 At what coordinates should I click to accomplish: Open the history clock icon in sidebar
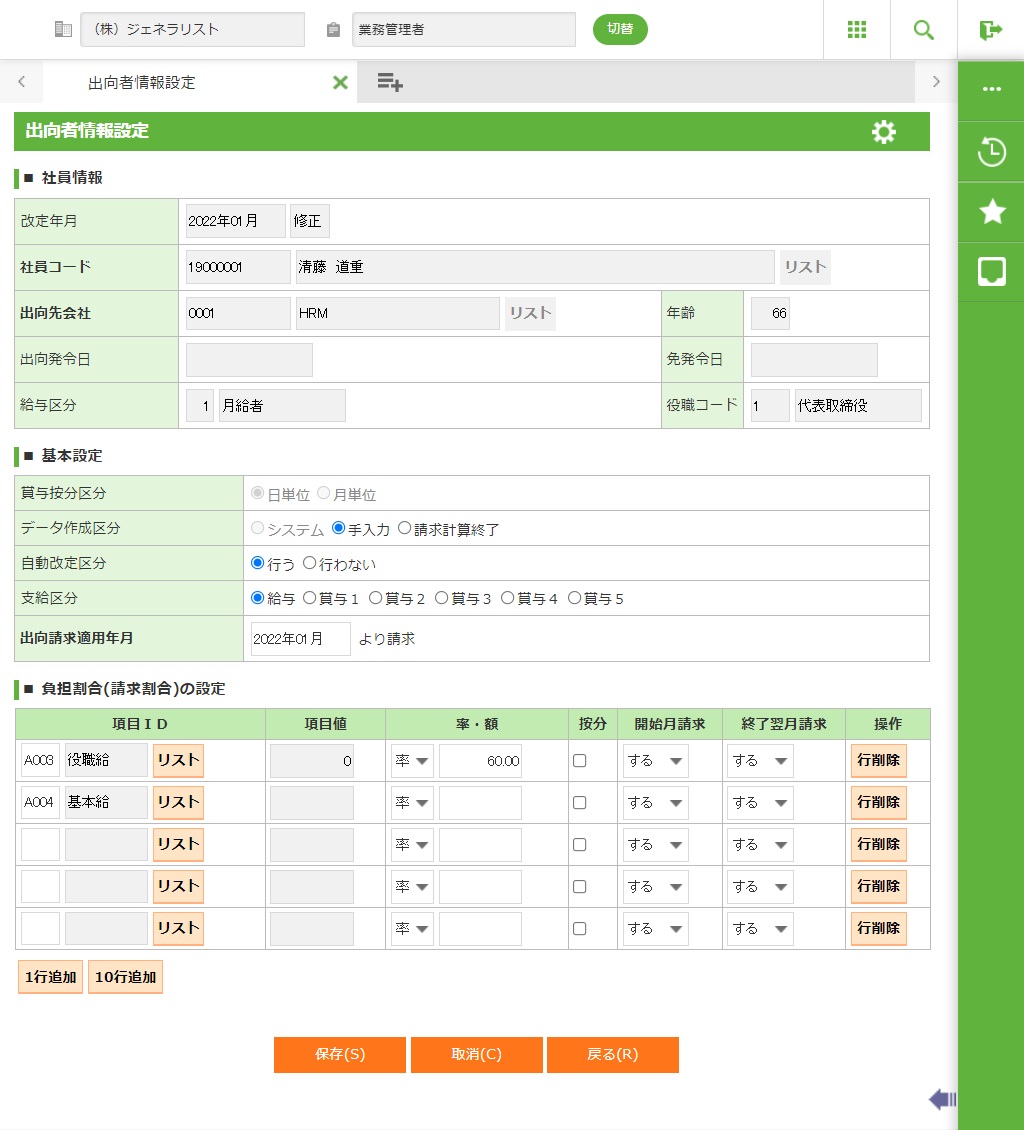(991, 153)
